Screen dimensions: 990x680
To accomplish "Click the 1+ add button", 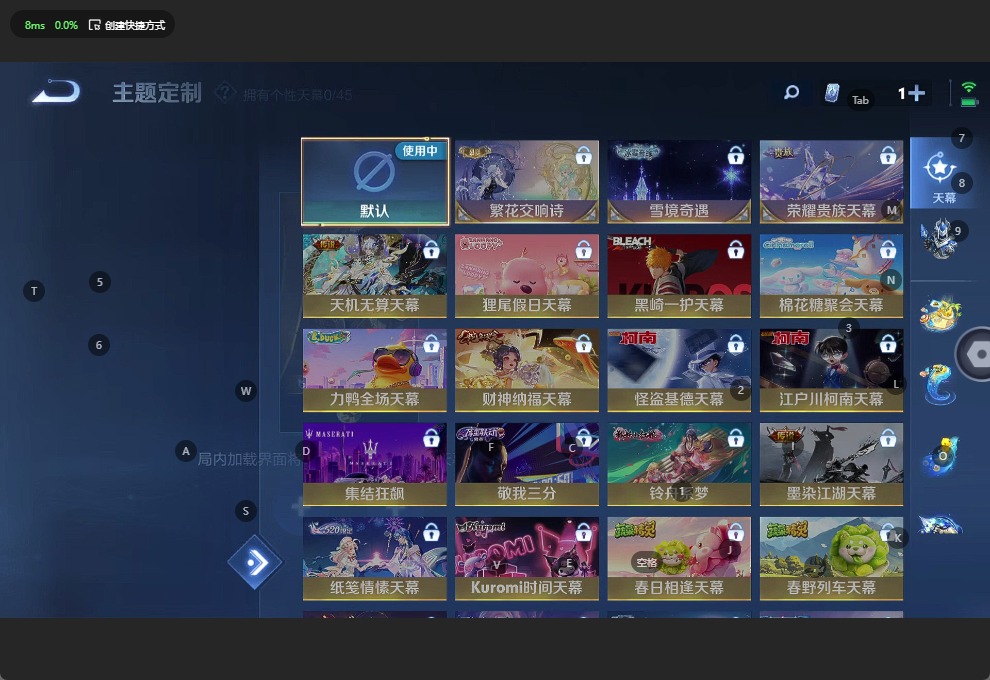I will pos(911,93).
